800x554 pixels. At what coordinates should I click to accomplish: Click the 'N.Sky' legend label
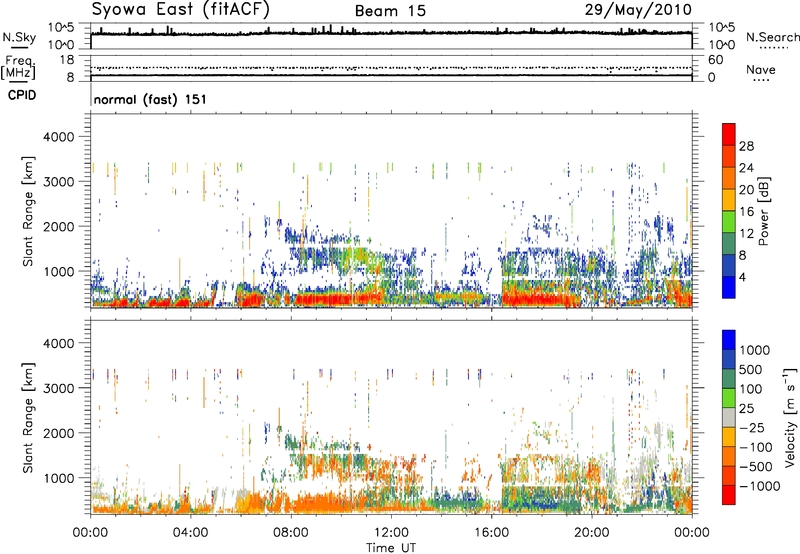click(19, 37)
